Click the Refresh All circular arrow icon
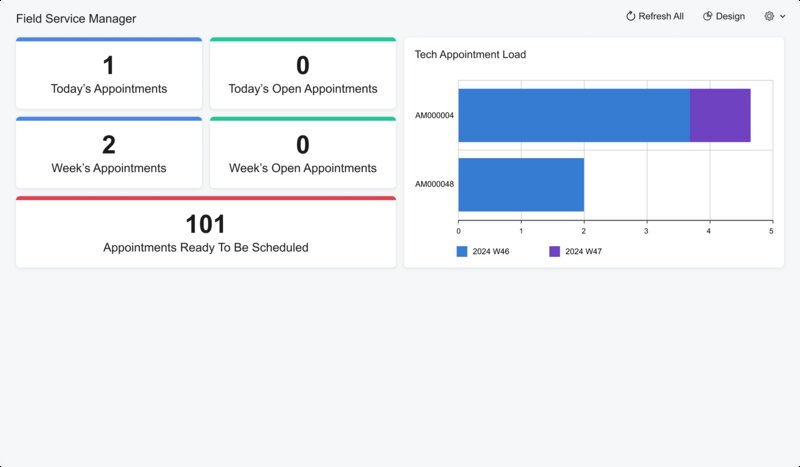This screenshot has width=800, height=467. [x=631, y=16]
